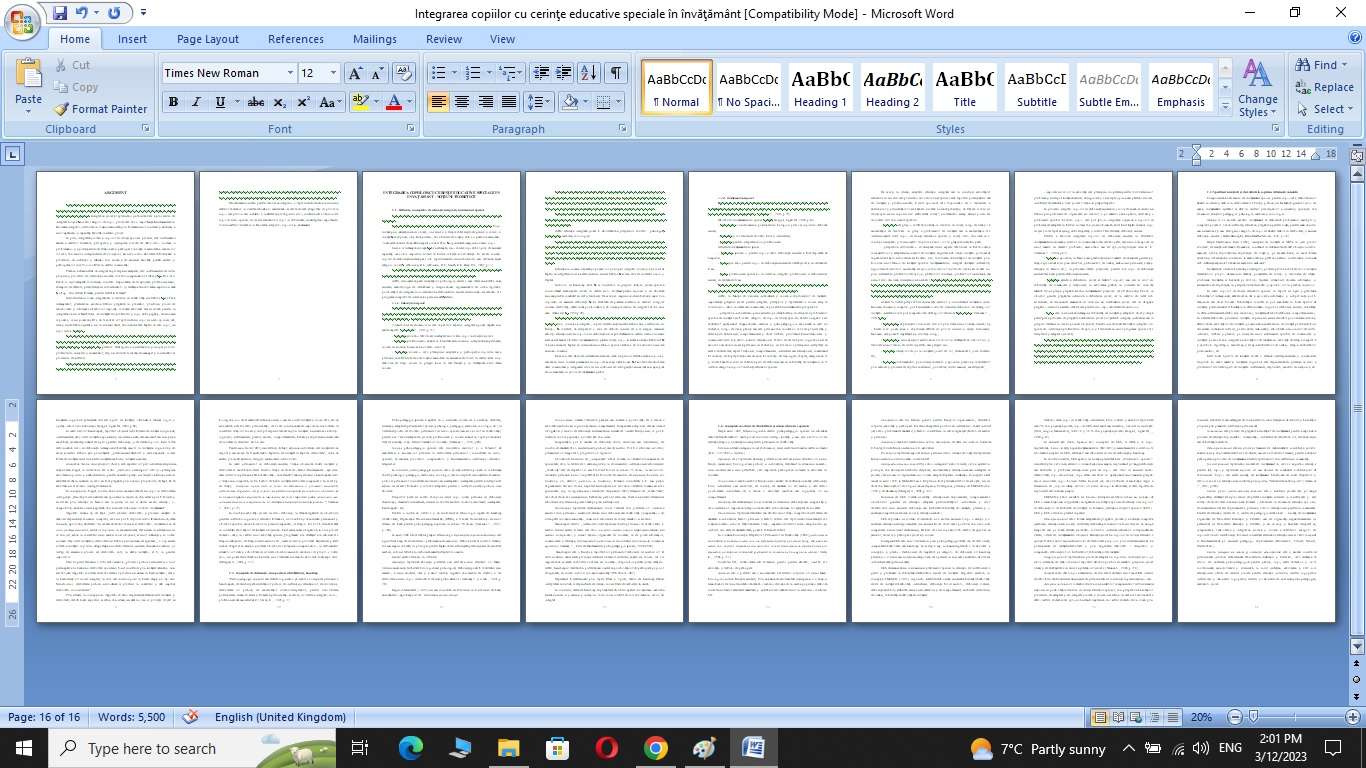Switch to Full Screen Reading view
Screen dimensions: 1366x768
coord(1119,717)
